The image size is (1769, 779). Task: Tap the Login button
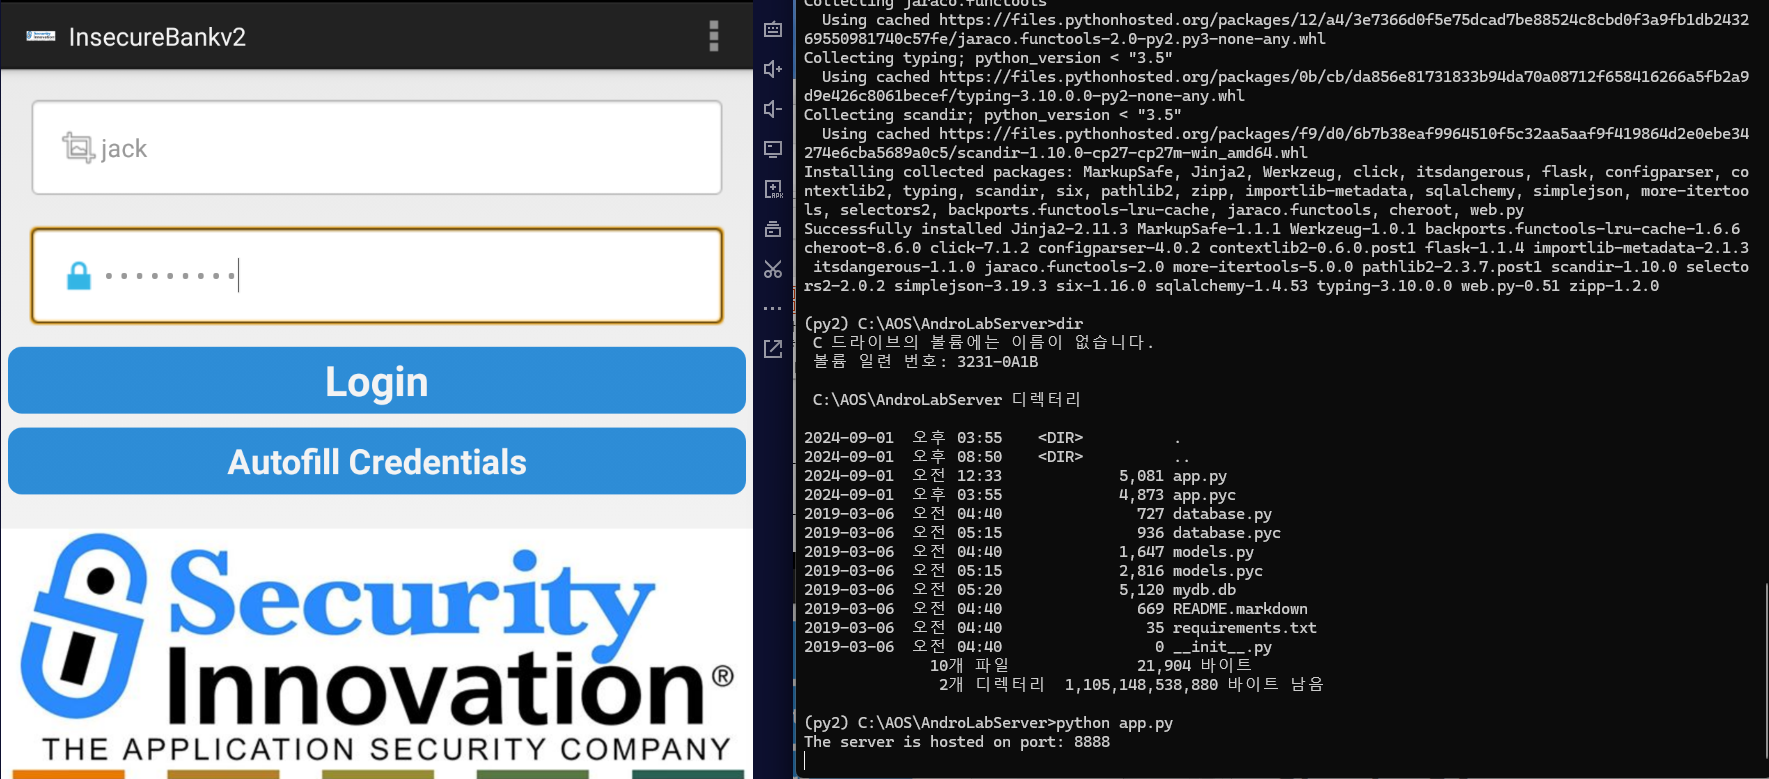(377, 380)
